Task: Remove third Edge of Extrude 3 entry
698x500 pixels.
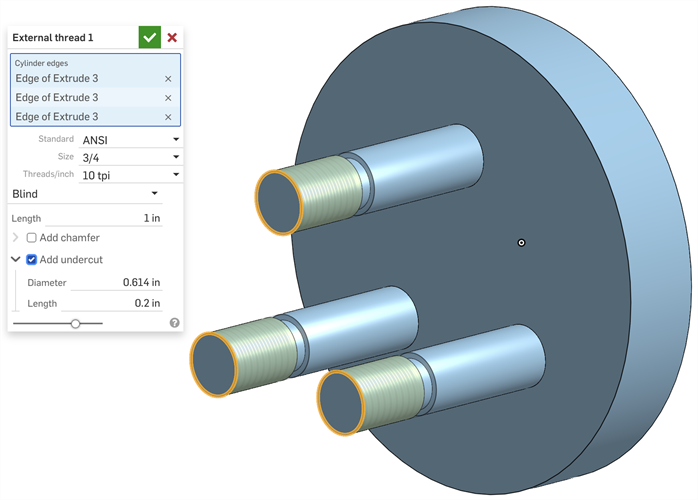Action: [x=168, y=117]
